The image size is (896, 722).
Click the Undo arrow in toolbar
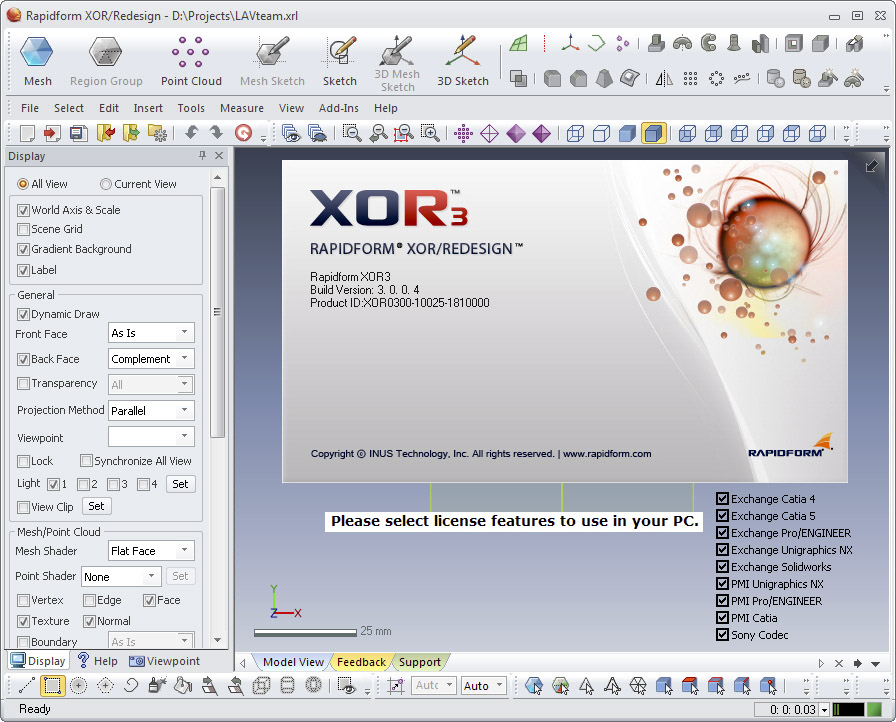(x=191, y=133)
